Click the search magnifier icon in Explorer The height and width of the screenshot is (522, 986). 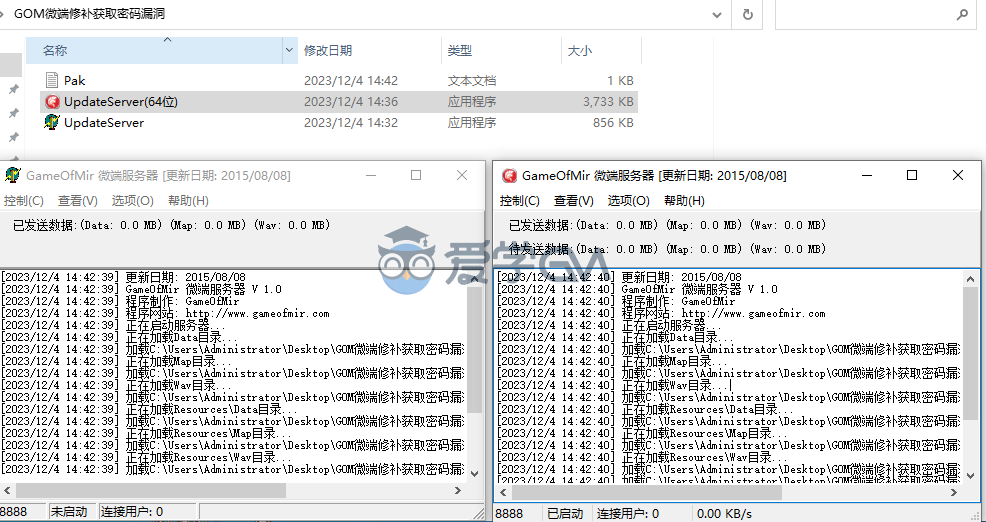coord(962,14)
